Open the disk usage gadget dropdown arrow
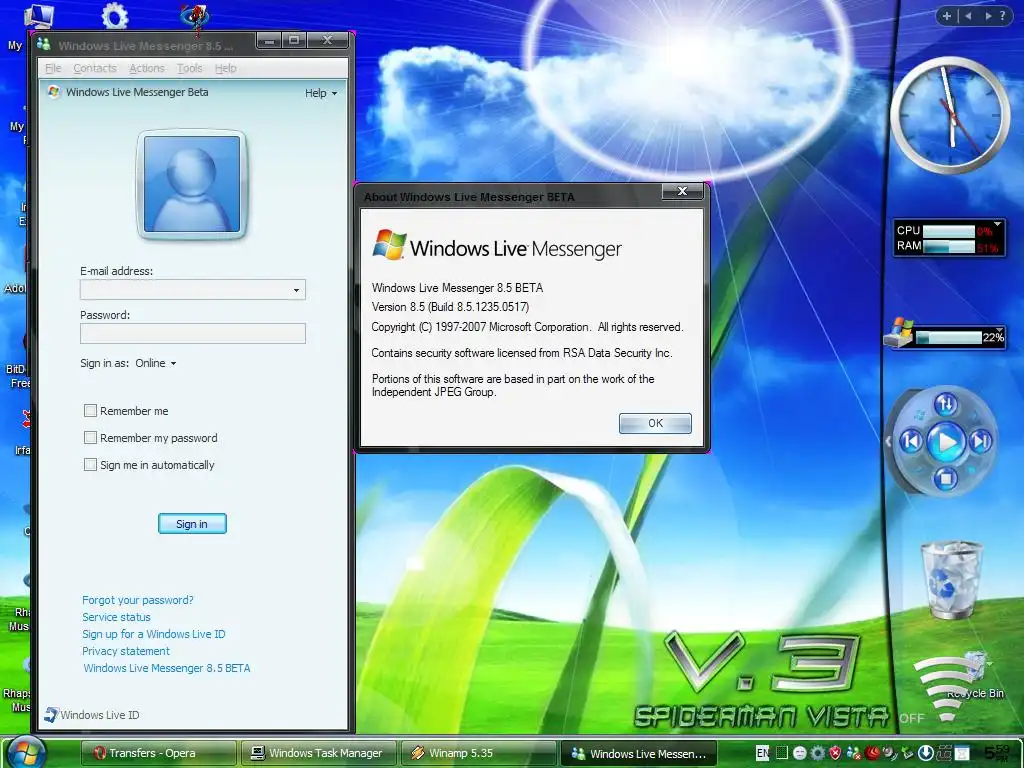 [x=999, y=330]
